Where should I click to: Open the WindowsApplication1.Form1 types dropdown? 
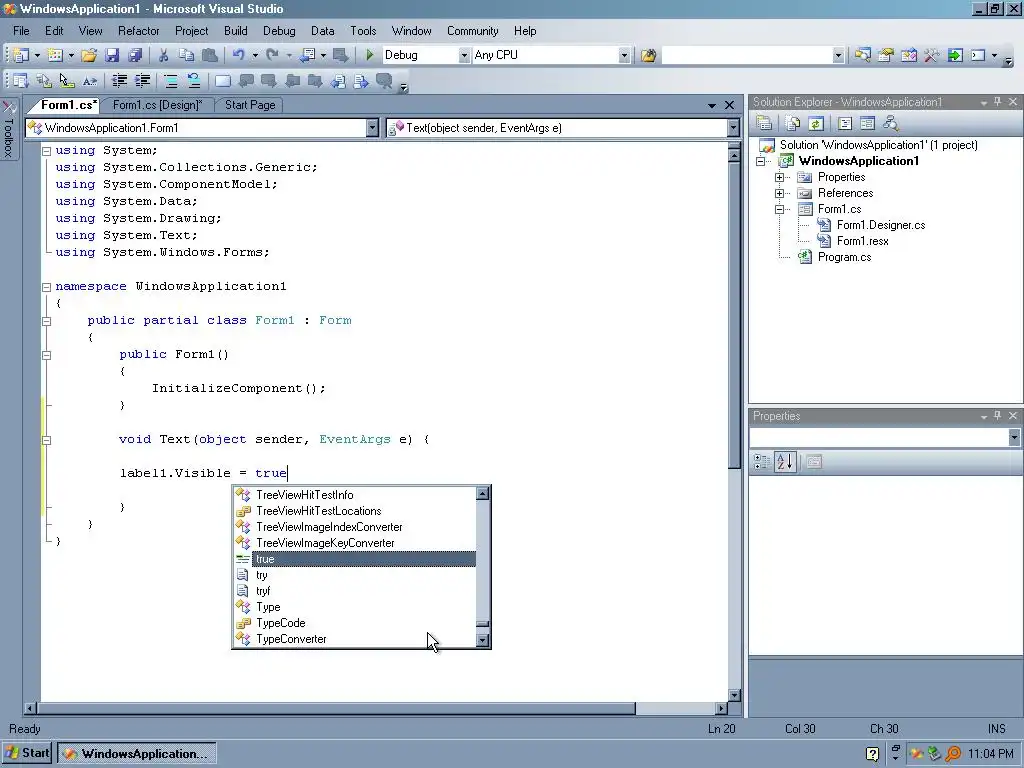coord(372,128)
